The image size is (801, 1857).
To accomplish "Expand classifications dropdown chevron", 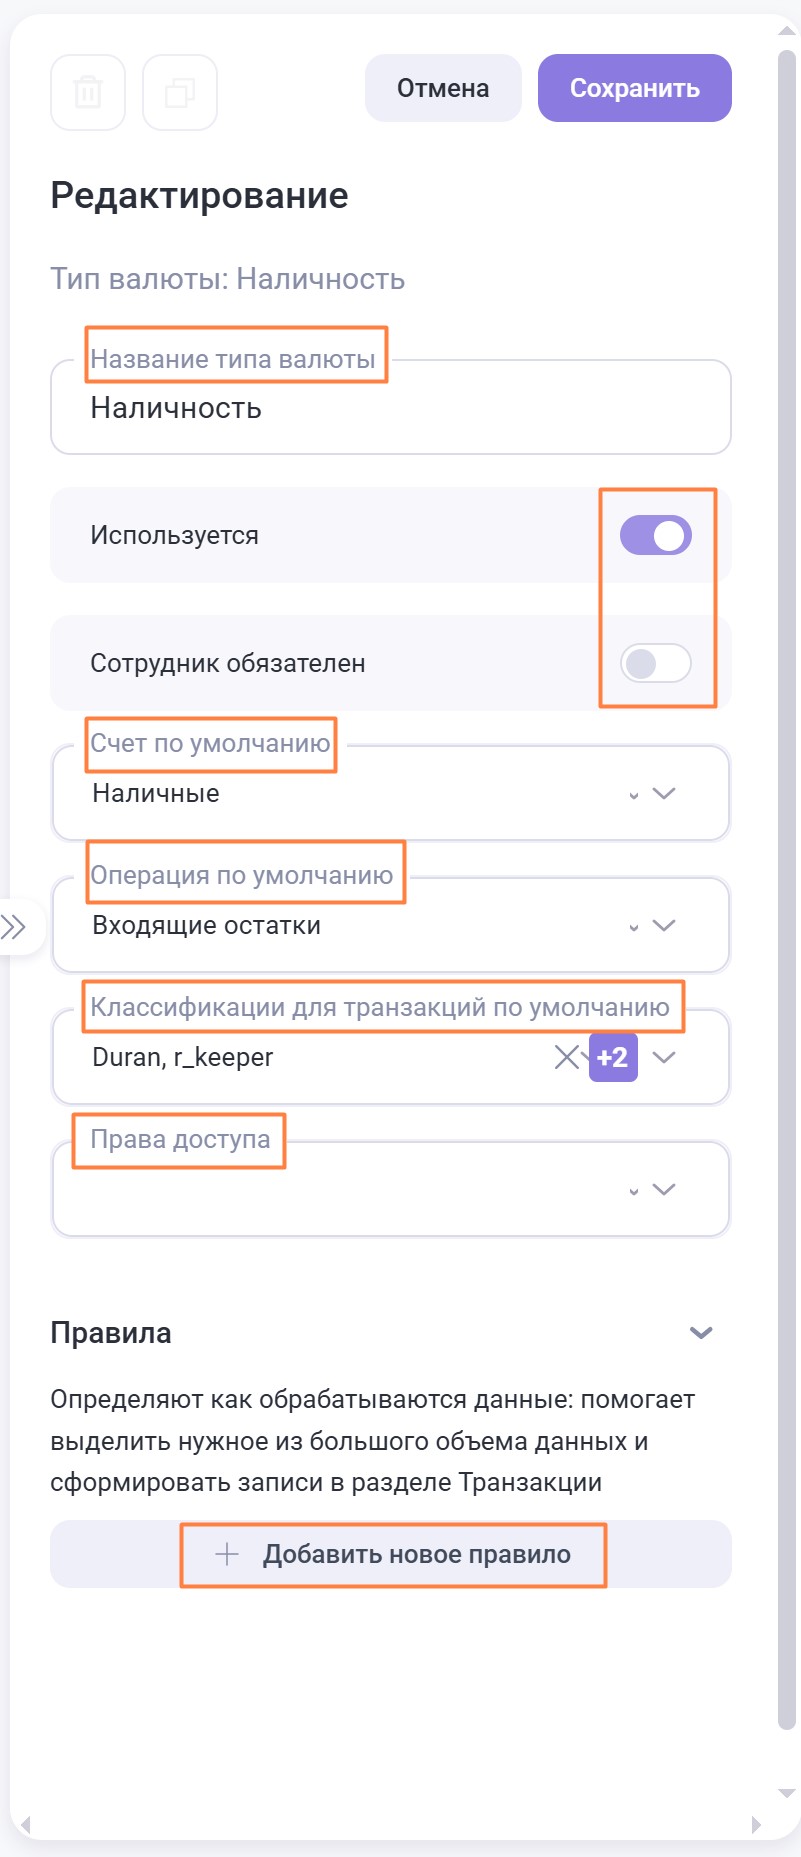I will click(x=664, y=1057).
